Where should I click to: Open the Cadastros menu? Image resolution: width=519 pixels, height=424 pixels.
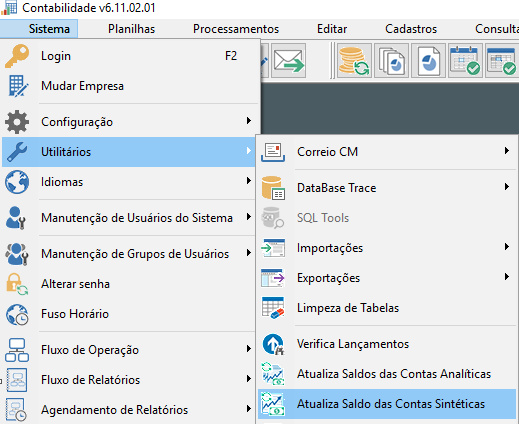pos(411,29)
